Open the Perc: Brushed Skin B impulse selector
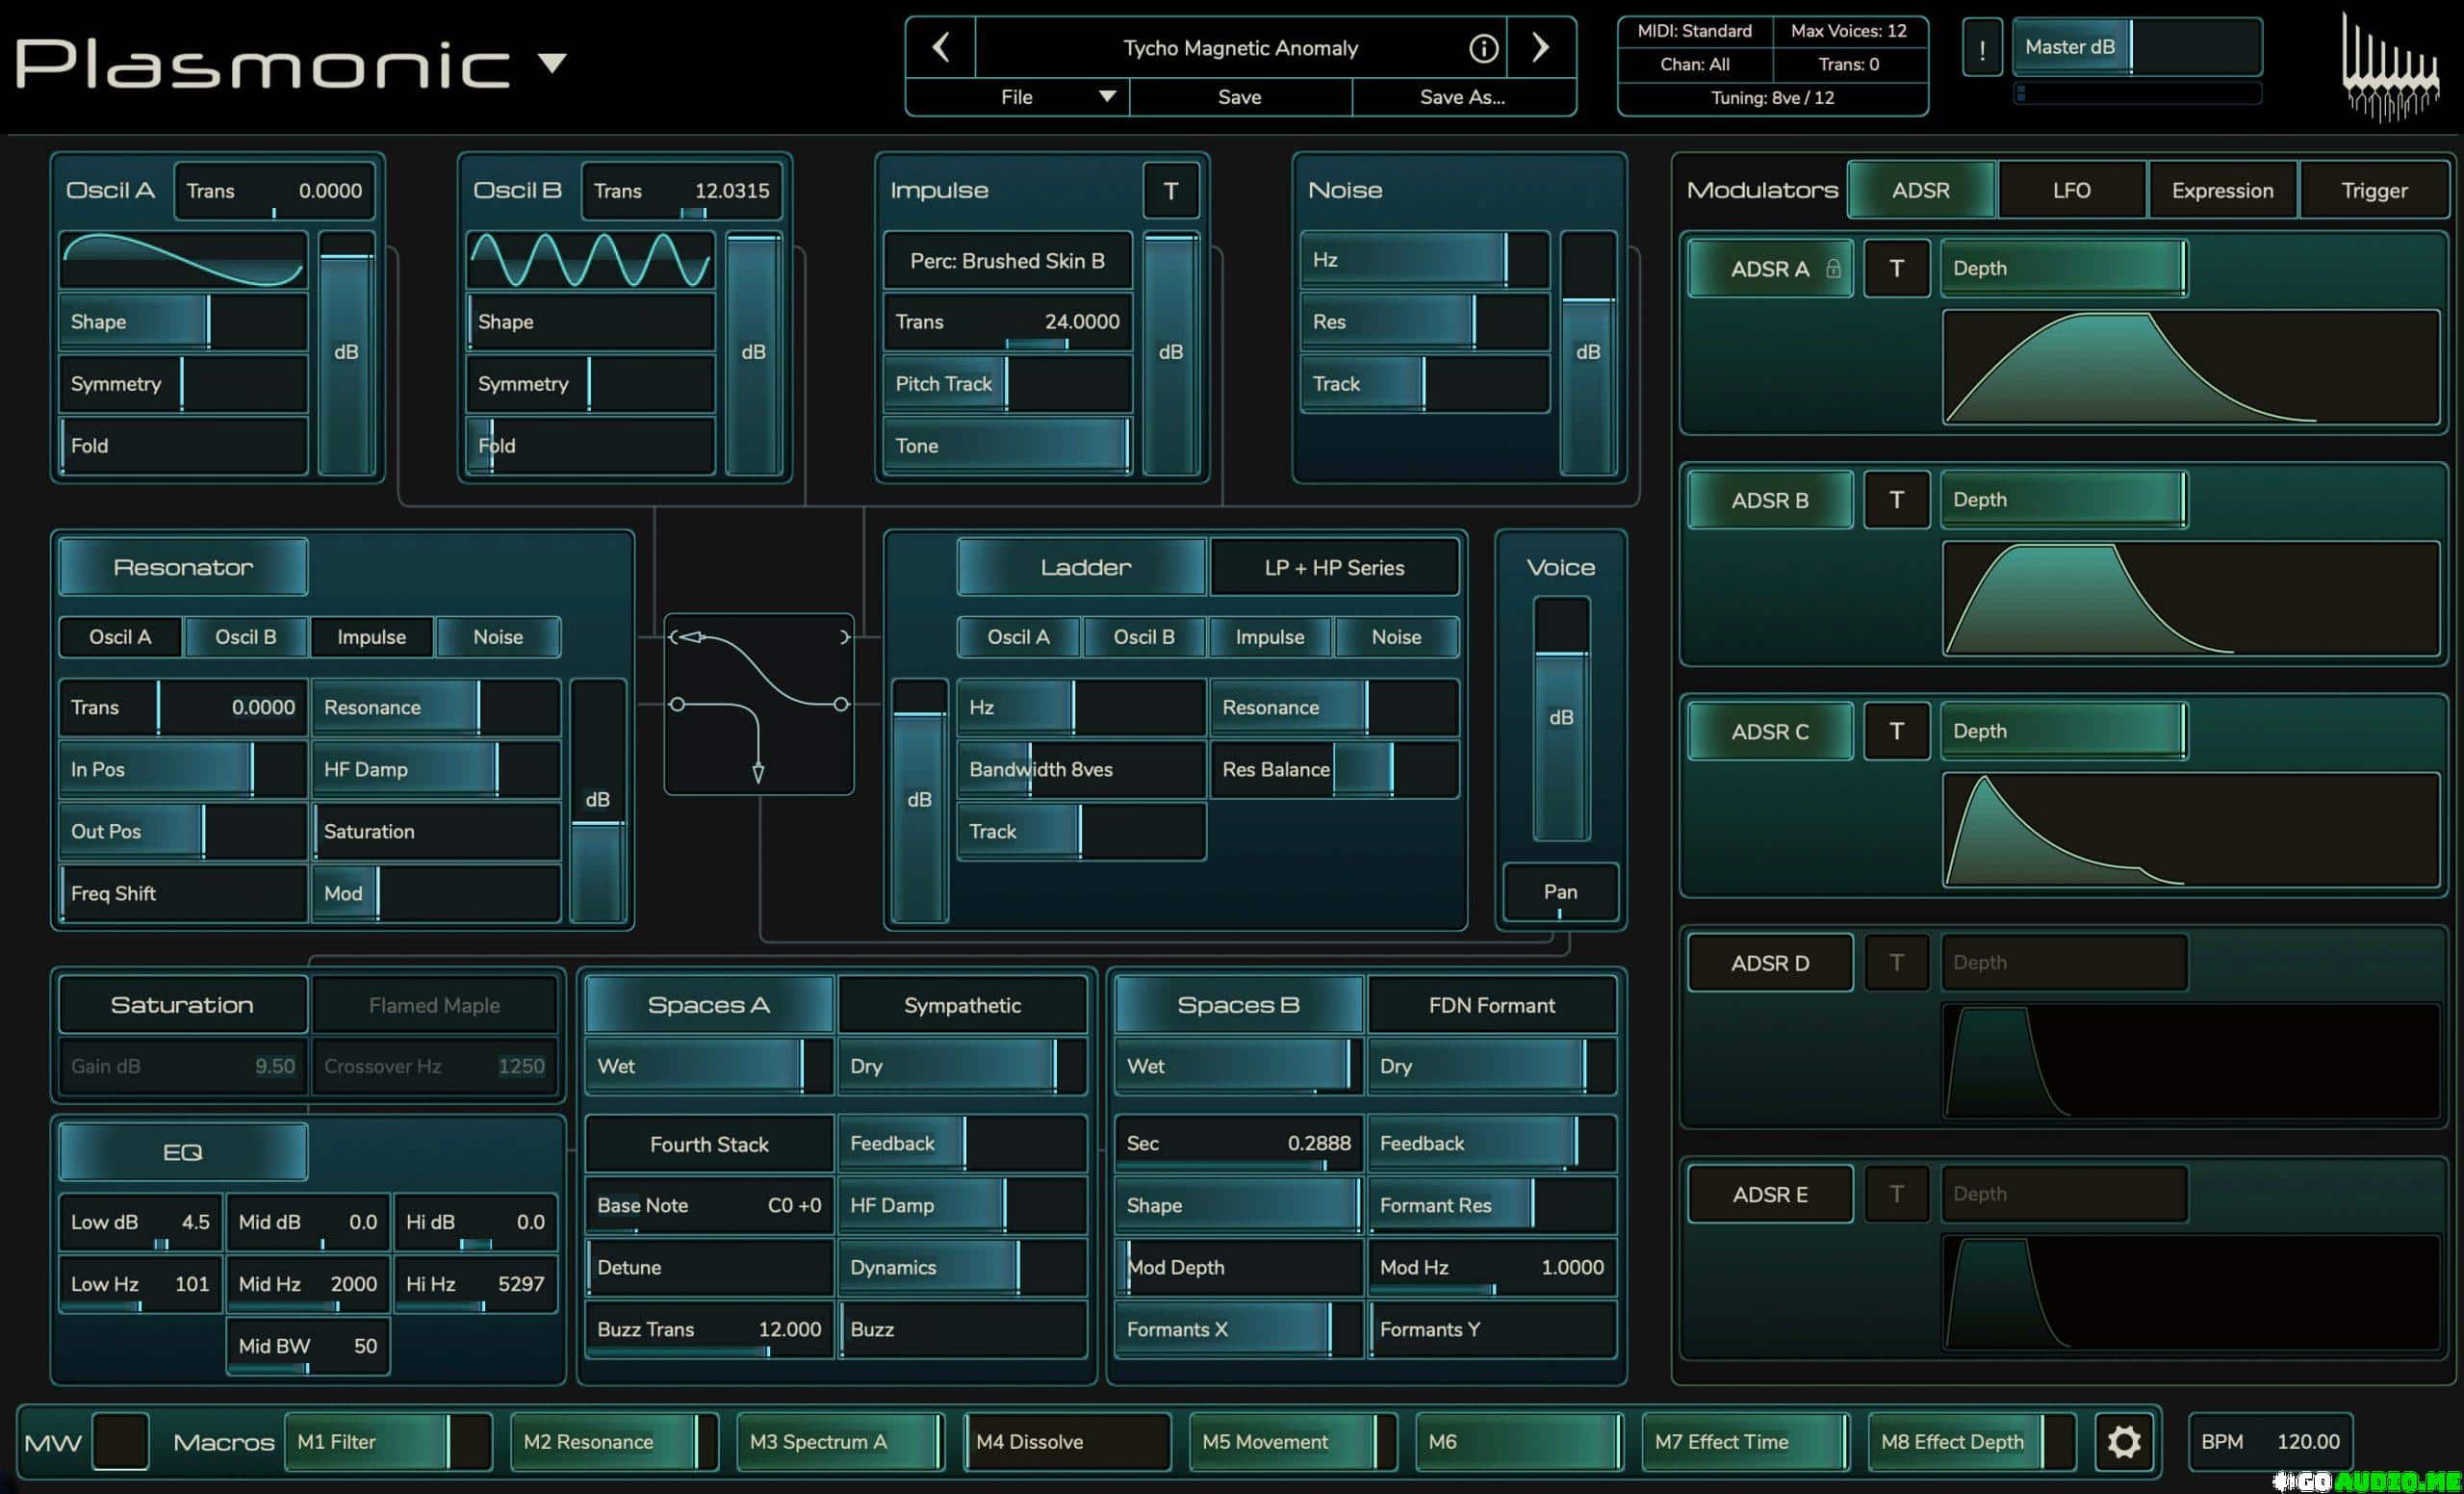Viewport: 2464px width, 1494px height. pos(1007,260)
